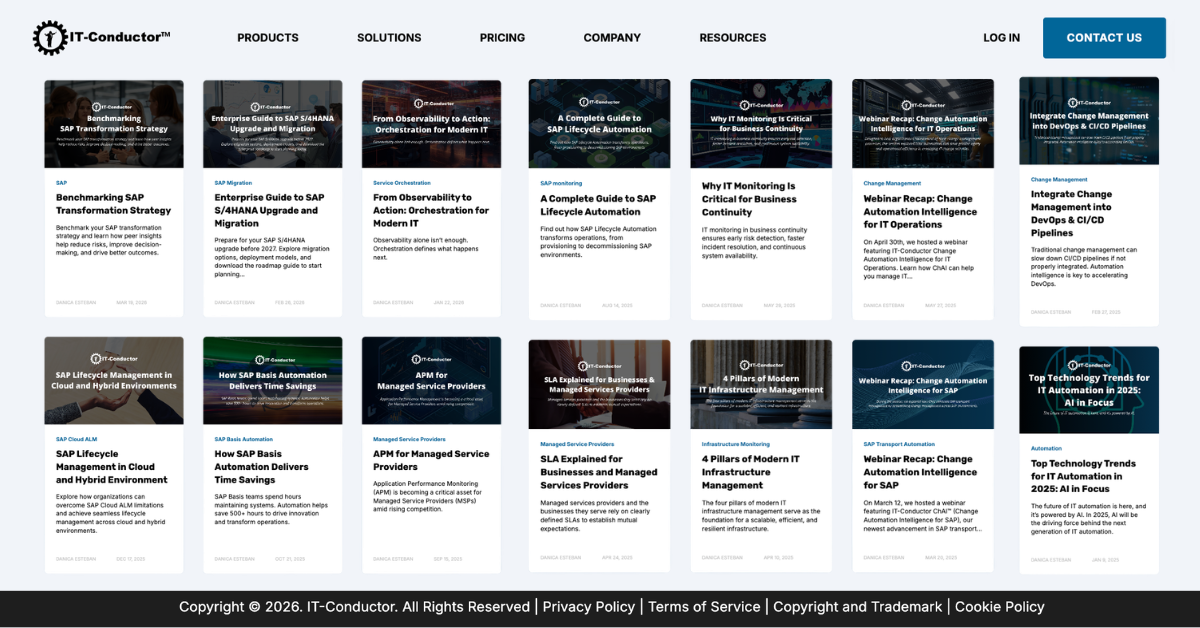
Task: Click the IT-Conductor logo icon
Action: [48, 38]
